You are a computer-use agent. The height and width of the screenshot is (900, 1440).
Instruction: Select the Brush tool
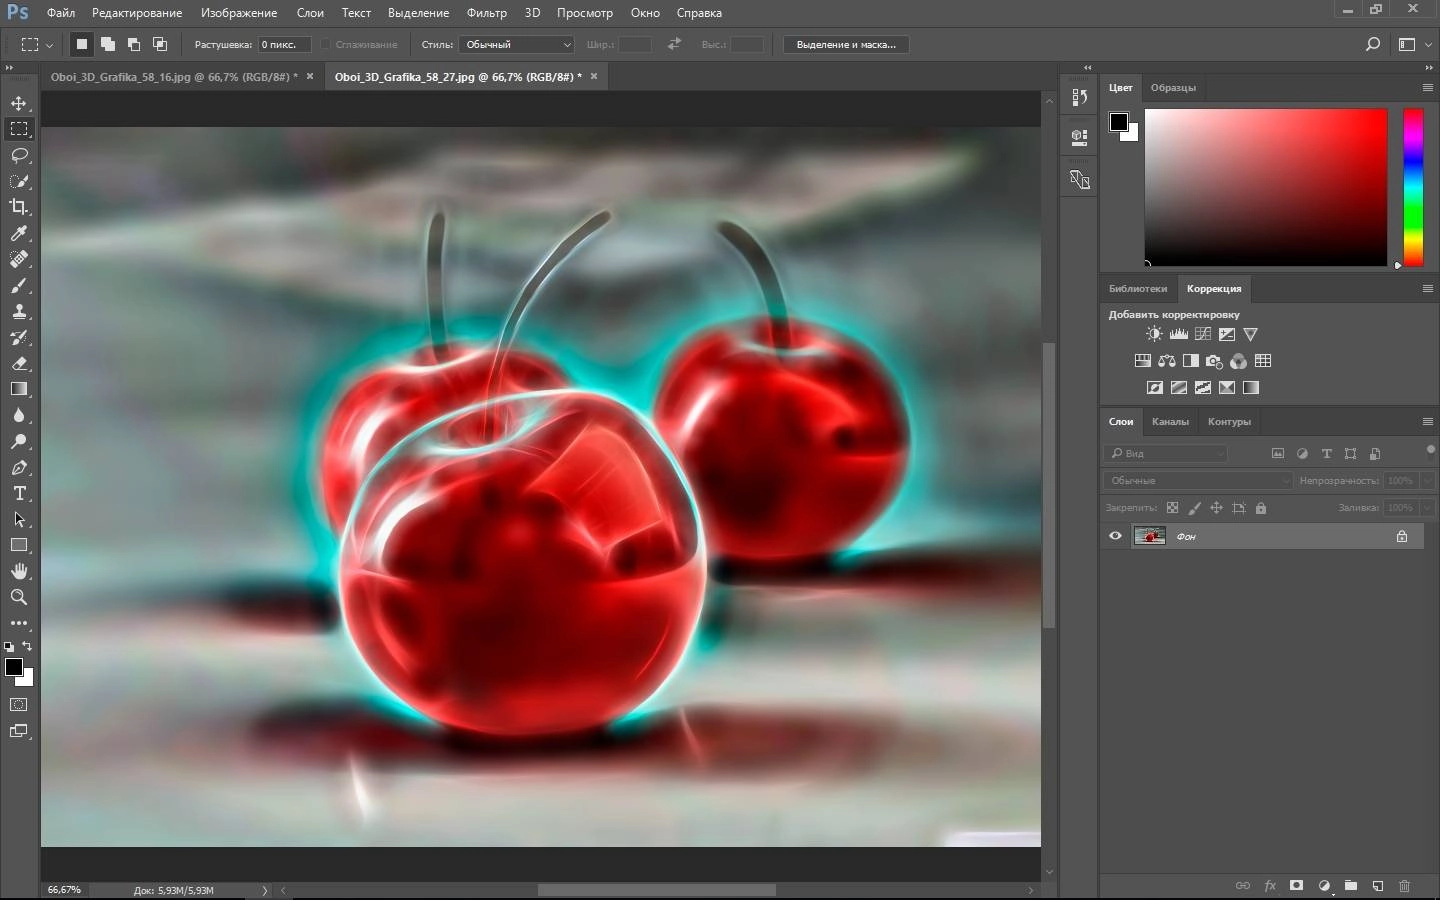pyautogui.click(x=19, y=285)
